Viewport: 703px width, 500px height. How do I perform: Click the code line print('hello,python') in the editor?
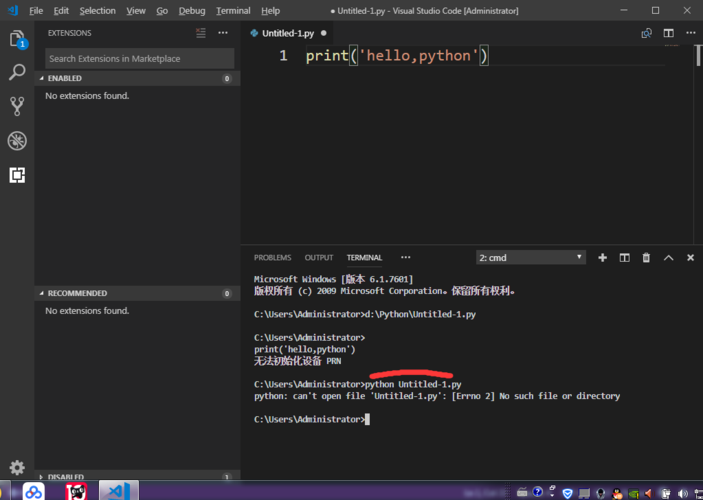(397, 56)
